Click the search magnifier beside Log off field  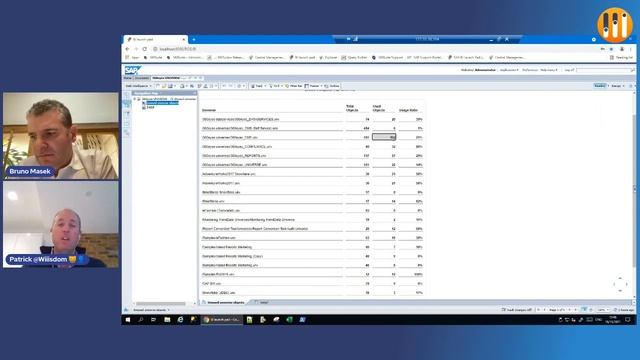pyautogui.click(x=632, y=70)
